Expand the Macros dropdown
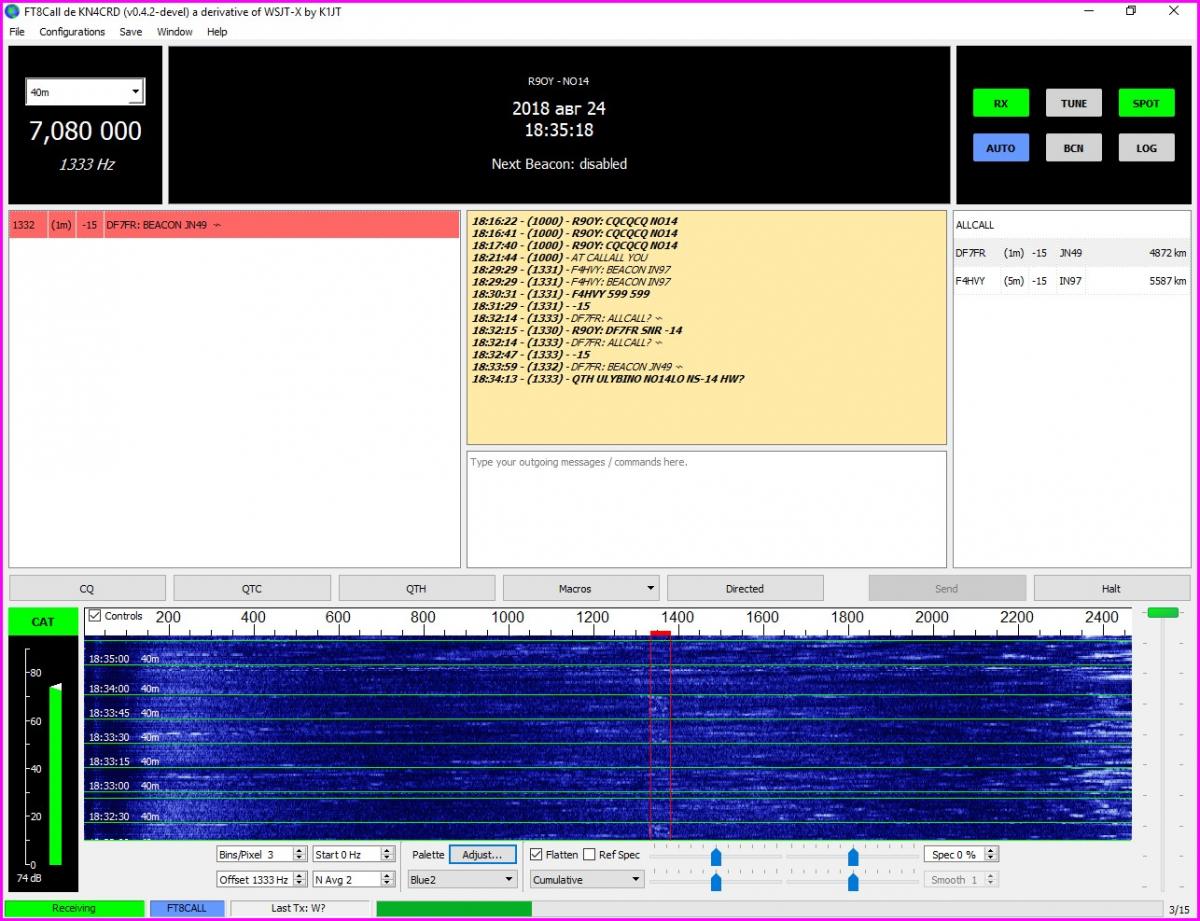The image size is (1200, 921). [581, 589]
